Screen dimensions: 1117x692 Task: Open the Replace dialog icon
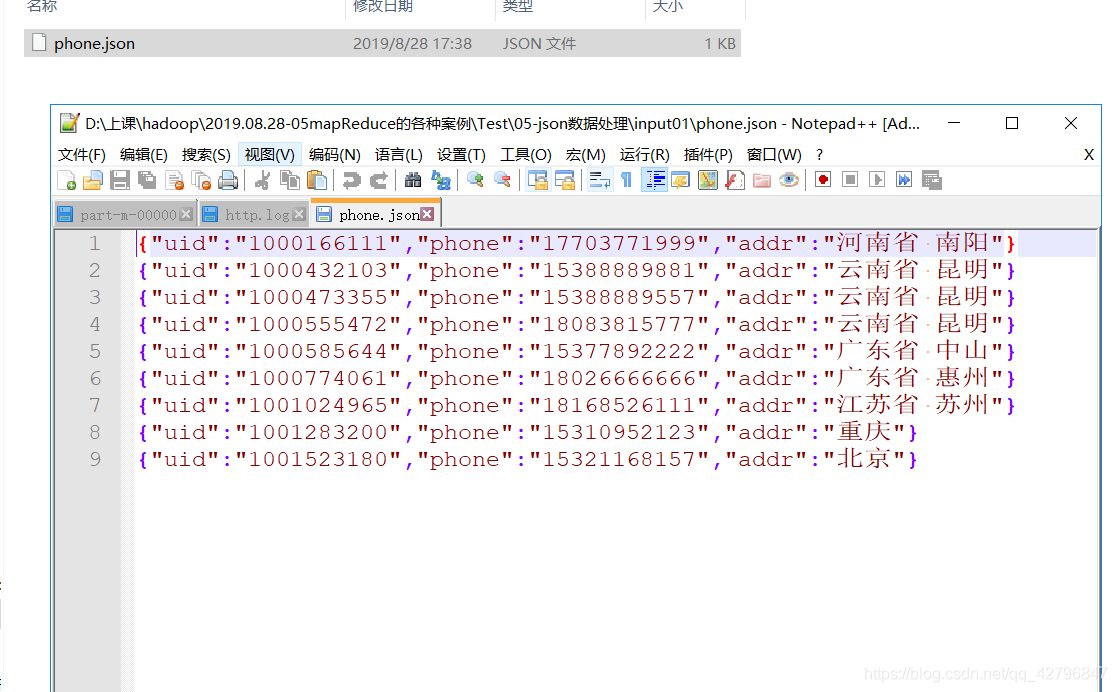pyautogui.click(x=440, y=180)
